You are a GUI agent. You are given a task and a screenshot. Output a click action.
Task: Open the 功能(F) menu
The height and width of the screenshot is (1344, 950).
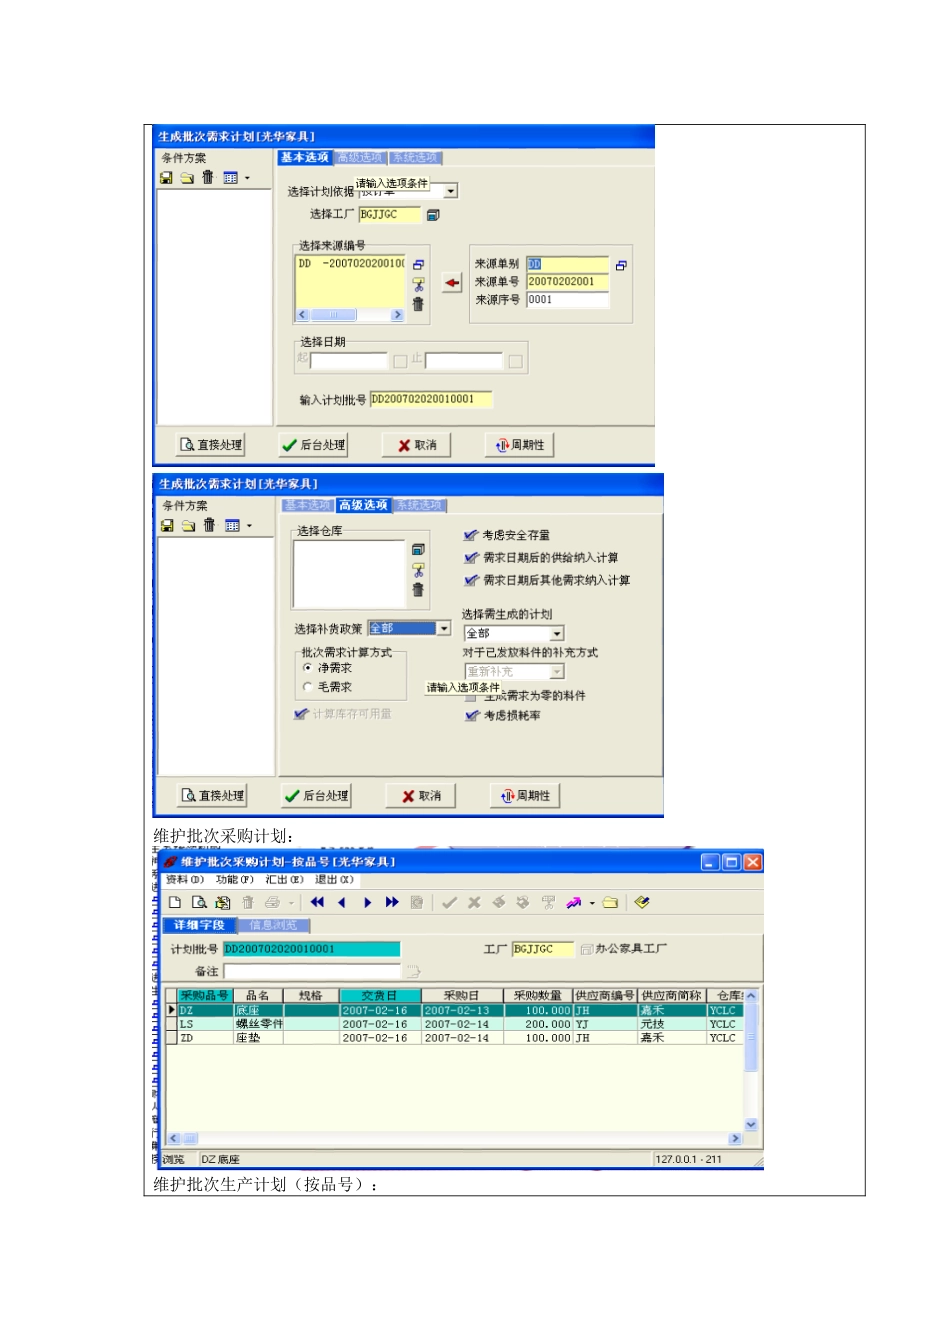235,880
